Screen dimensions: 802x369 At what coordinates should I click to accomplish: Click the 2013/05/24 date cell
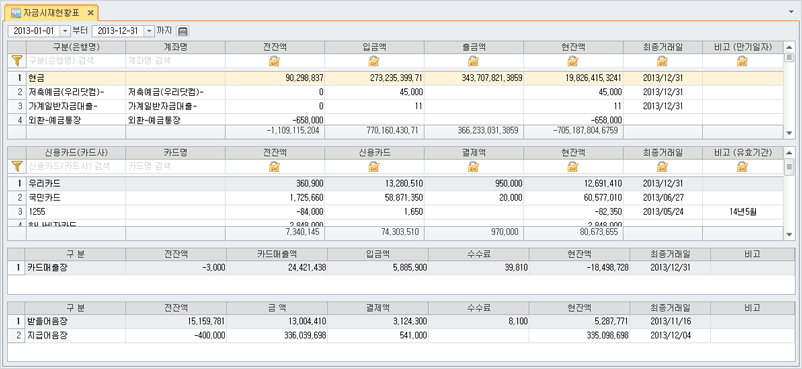pos(663,211)
